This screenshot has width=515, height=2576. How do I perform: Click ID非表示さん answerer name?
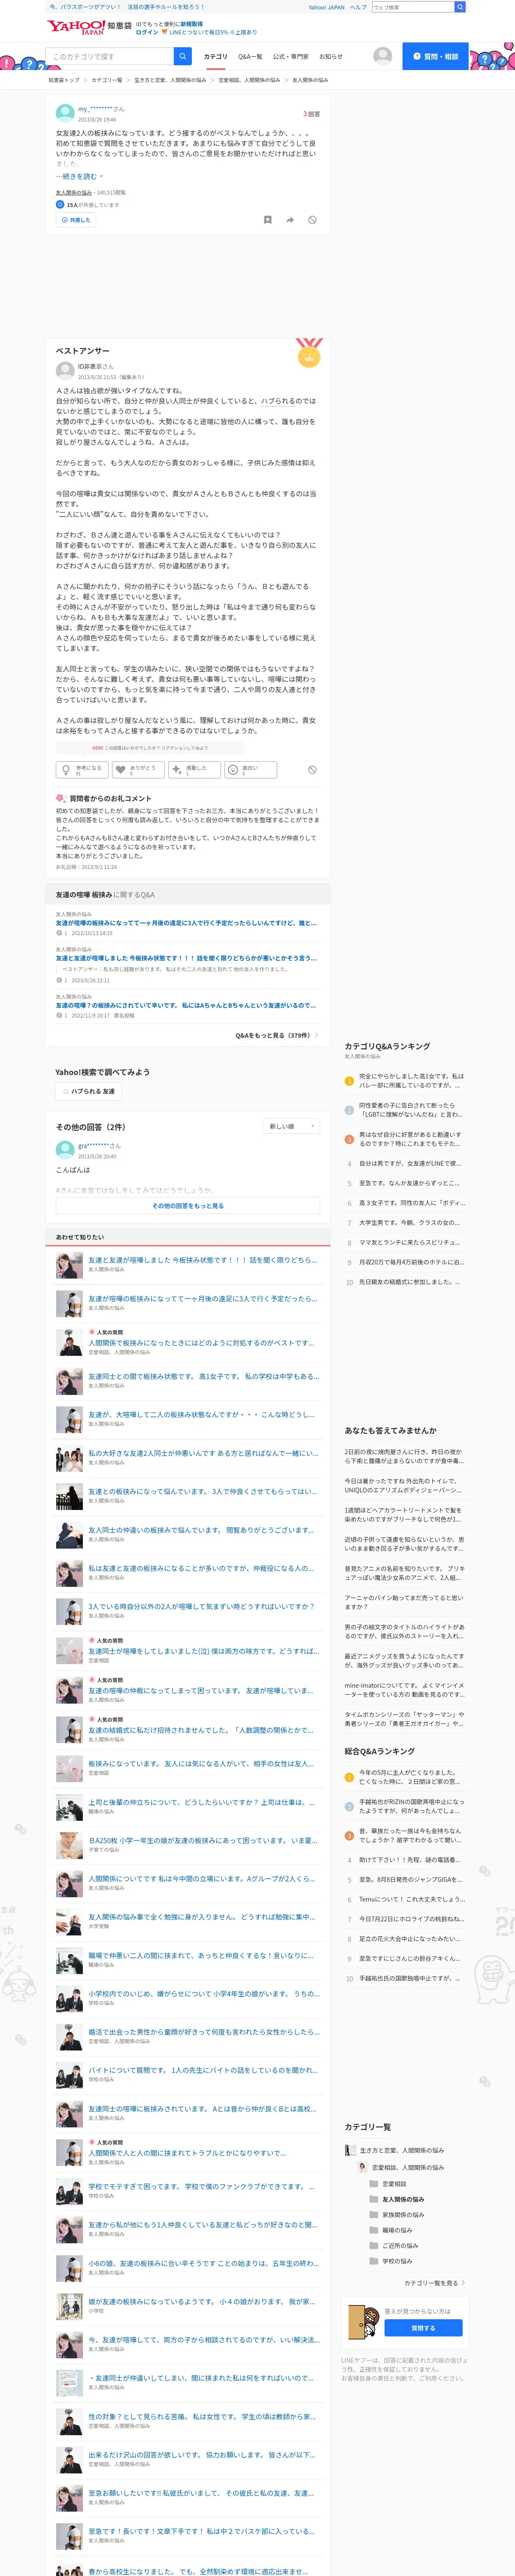(x=96, y=367)
